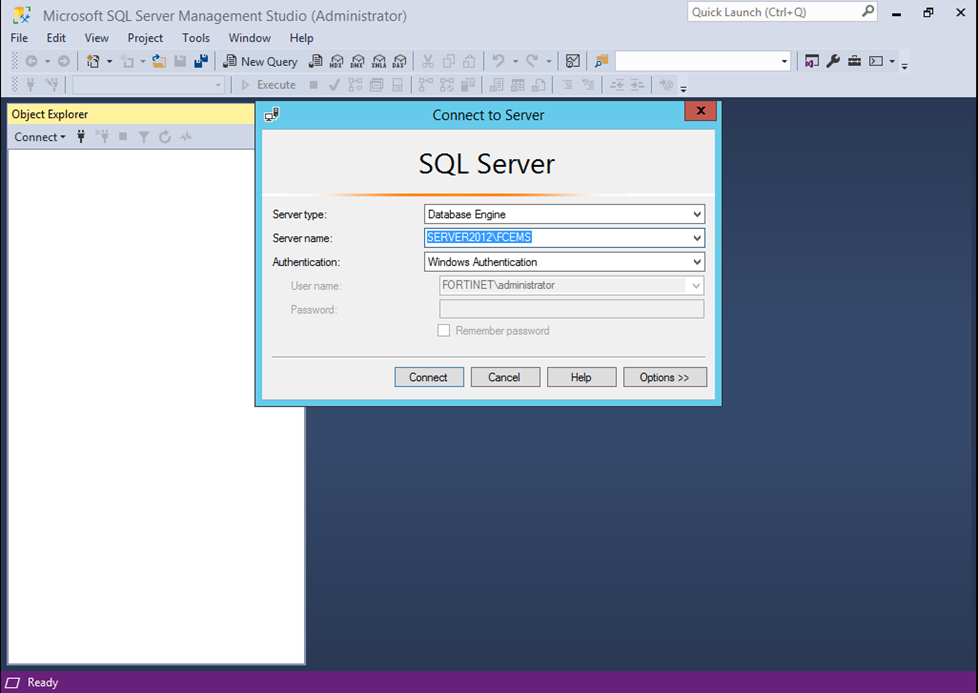
Task: Click the toolbox briefcase icon
Action: (854, 61)
